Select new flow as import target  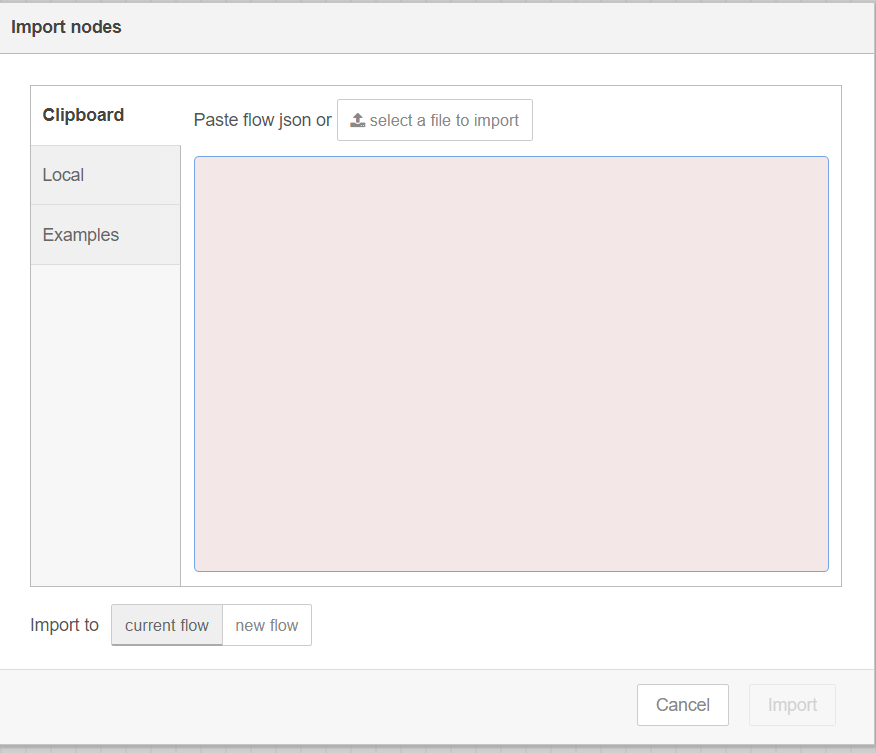pos(266,624)
